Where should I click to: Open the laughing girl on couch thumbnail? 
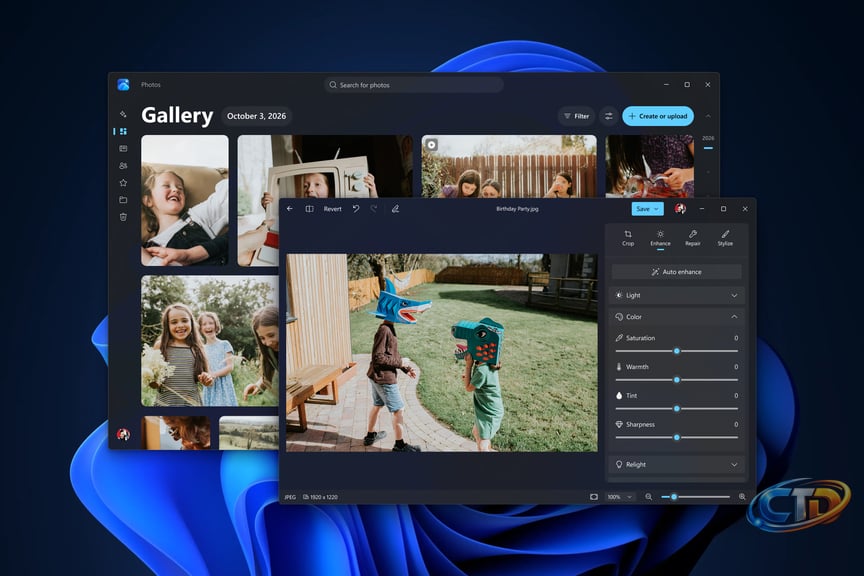(x=185, y=201)
